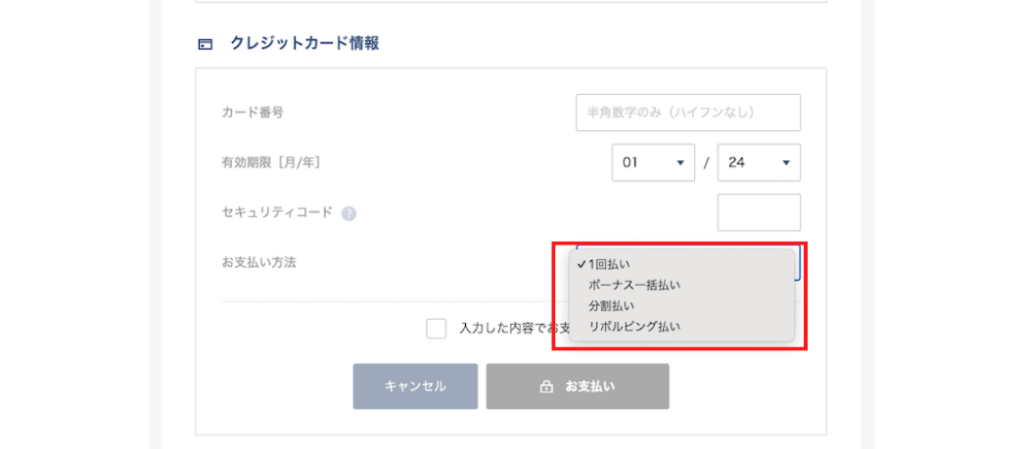This screenshot has width=1024, height=449.
Task: Click the セキュリティコード label text
Action: coord(277,212)
